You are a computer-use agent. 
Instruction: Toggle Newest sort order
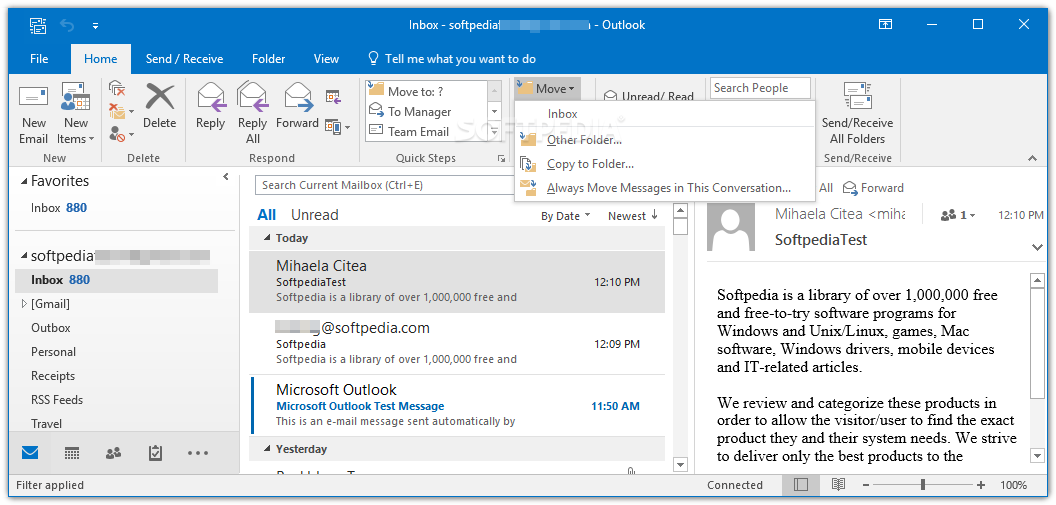coord(632,216)
